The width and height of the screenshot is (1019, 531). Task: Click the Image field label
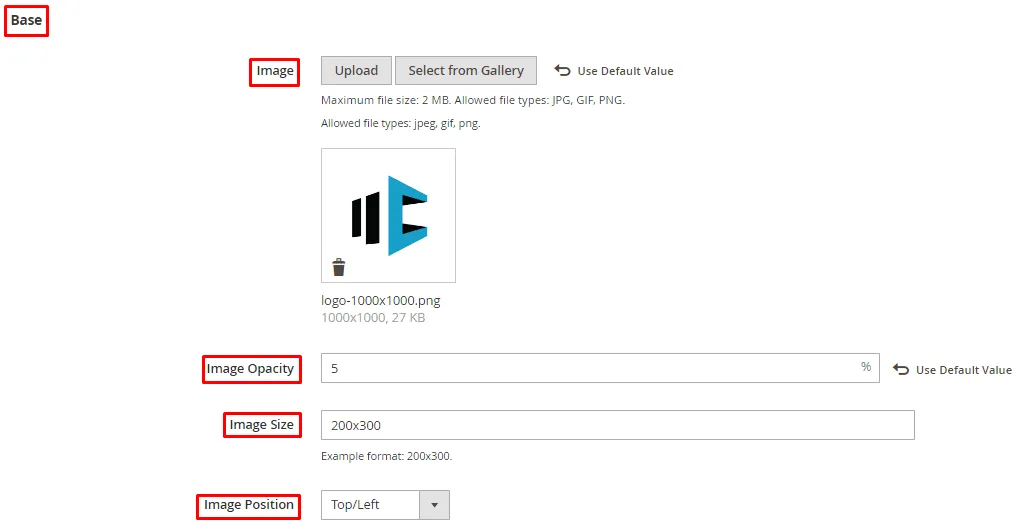(x=274, y=71)
